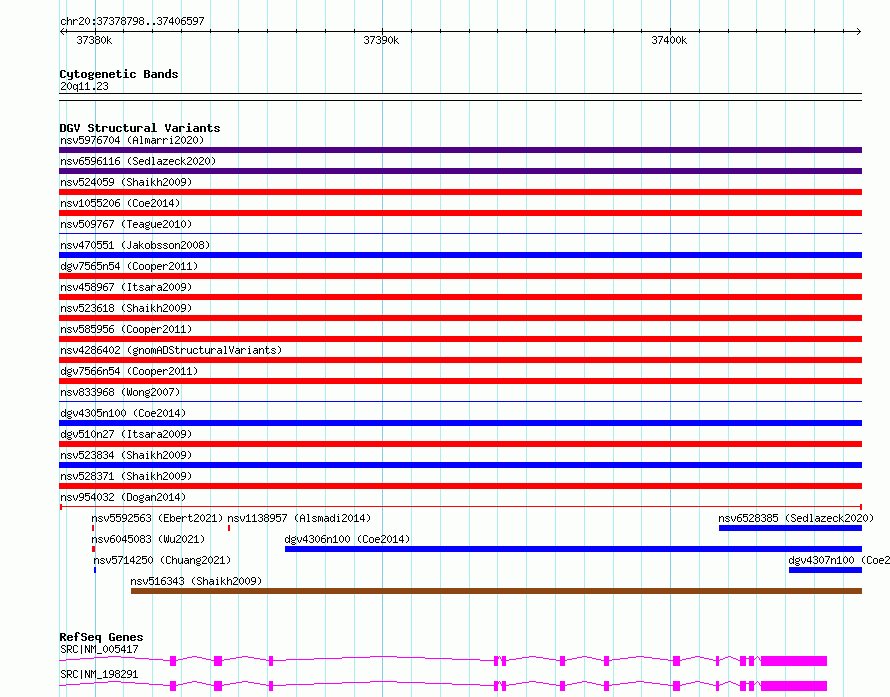Click the dgv7566n54 (Cooper2011) label

(x=129, y=371)
